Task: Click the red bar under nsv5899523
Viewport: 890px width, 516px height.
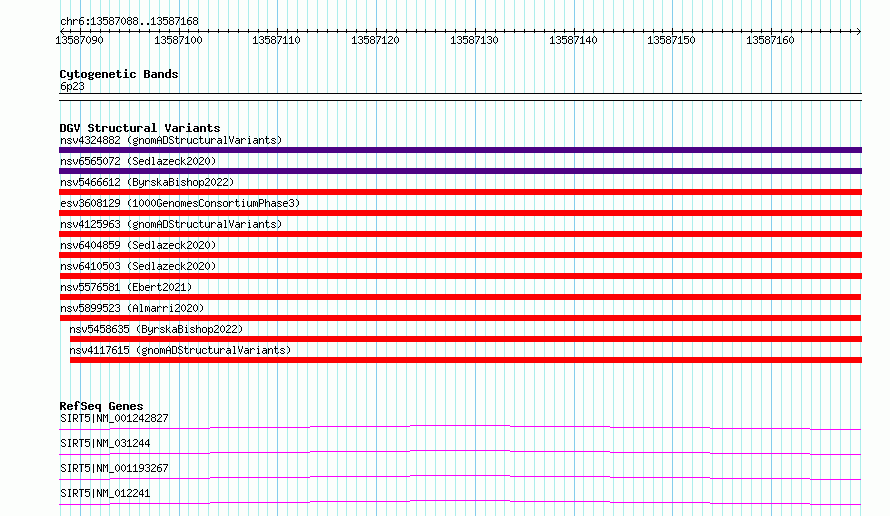Action: pos(460,318)
